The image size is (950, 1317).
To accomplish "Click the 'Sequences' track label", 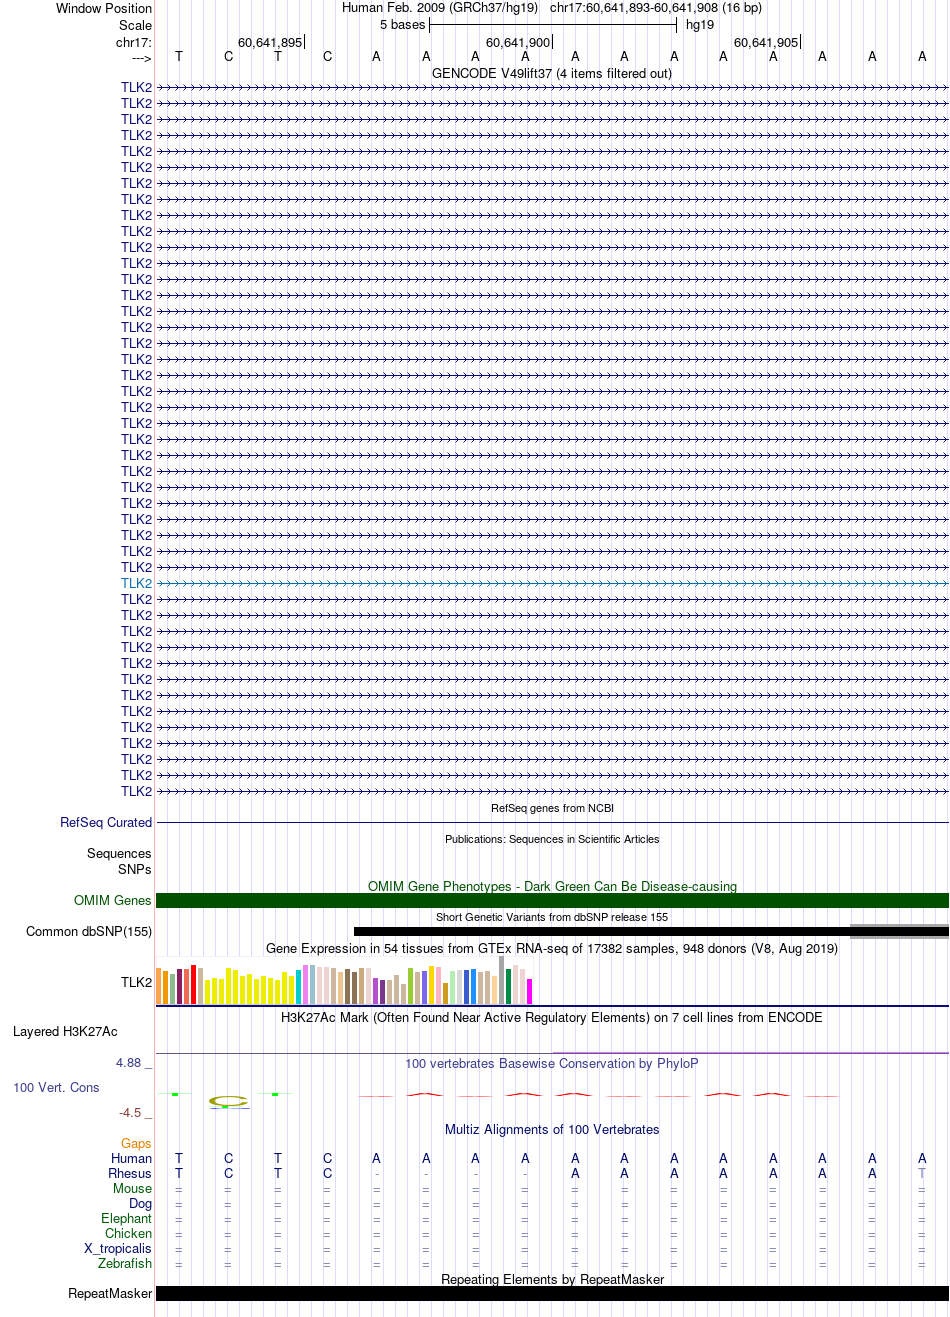I will (119, 853).
